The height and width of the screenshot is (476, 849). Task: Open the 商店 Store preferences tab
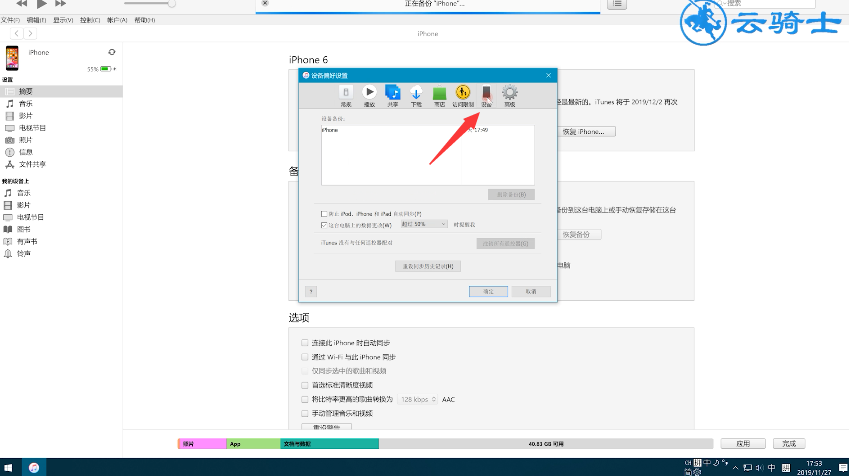point(439,96)
